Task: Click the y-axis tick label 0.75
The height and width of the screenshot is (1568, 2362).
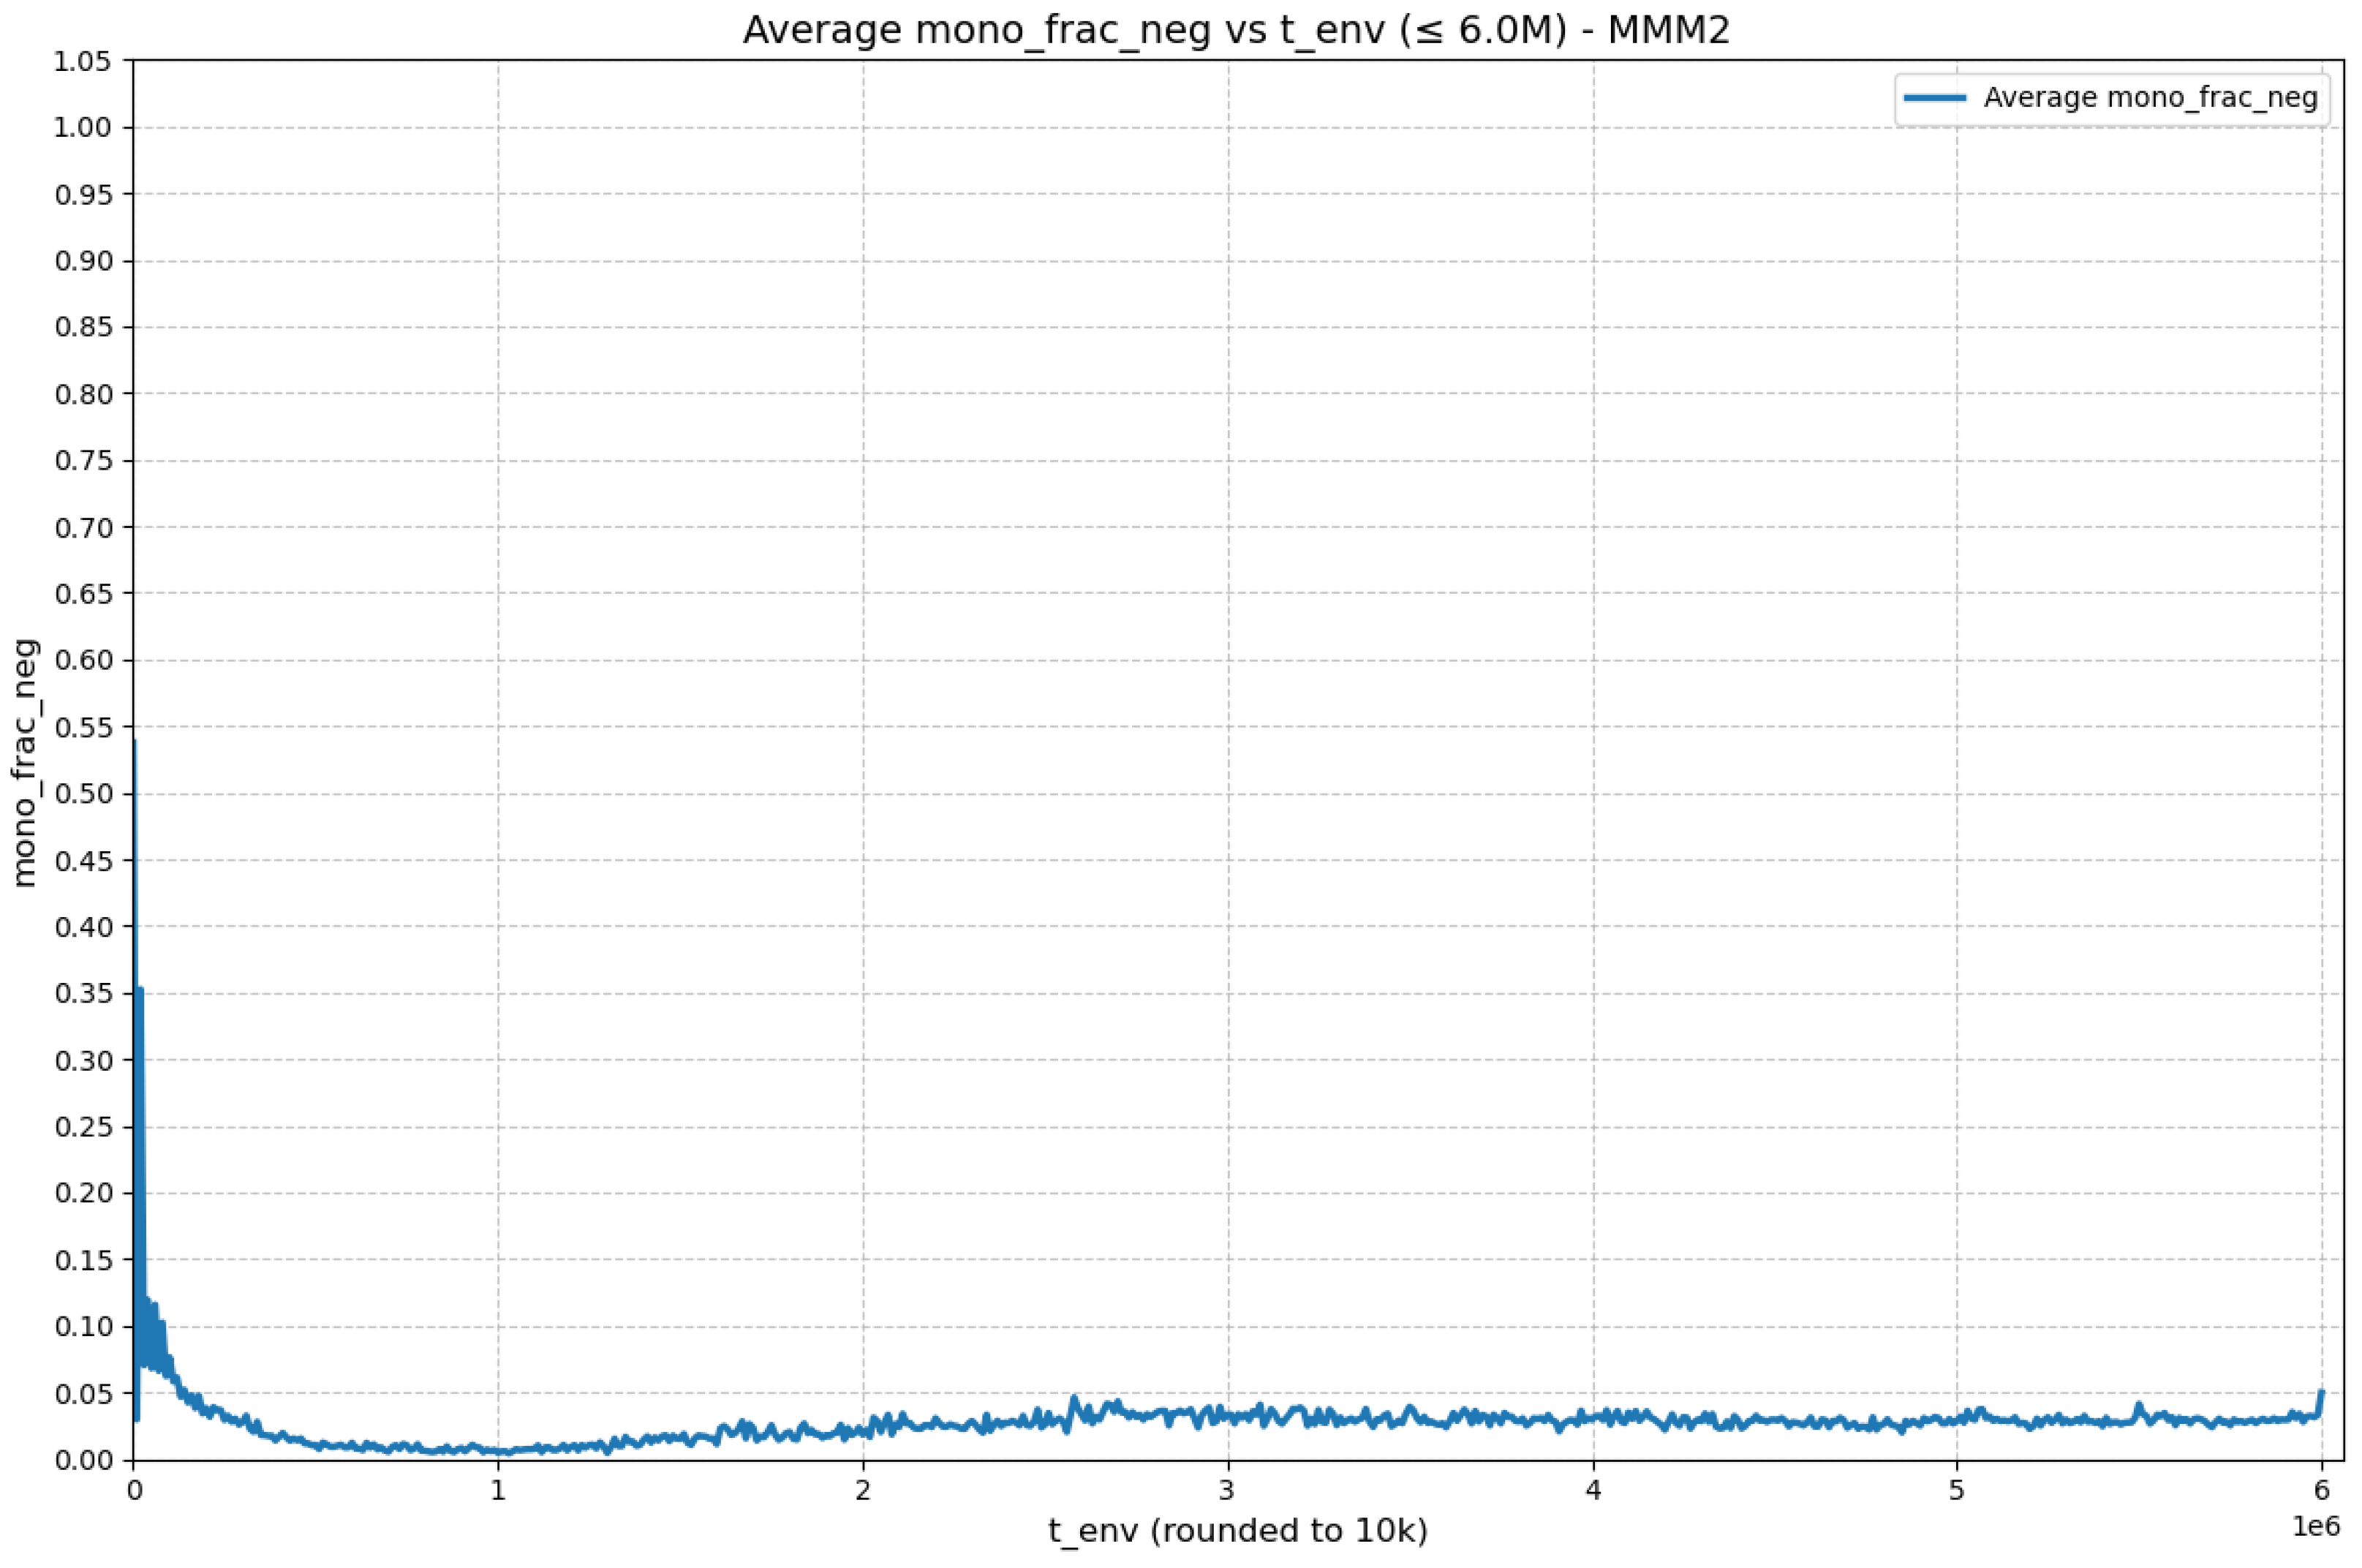Action: pos(83,461)
